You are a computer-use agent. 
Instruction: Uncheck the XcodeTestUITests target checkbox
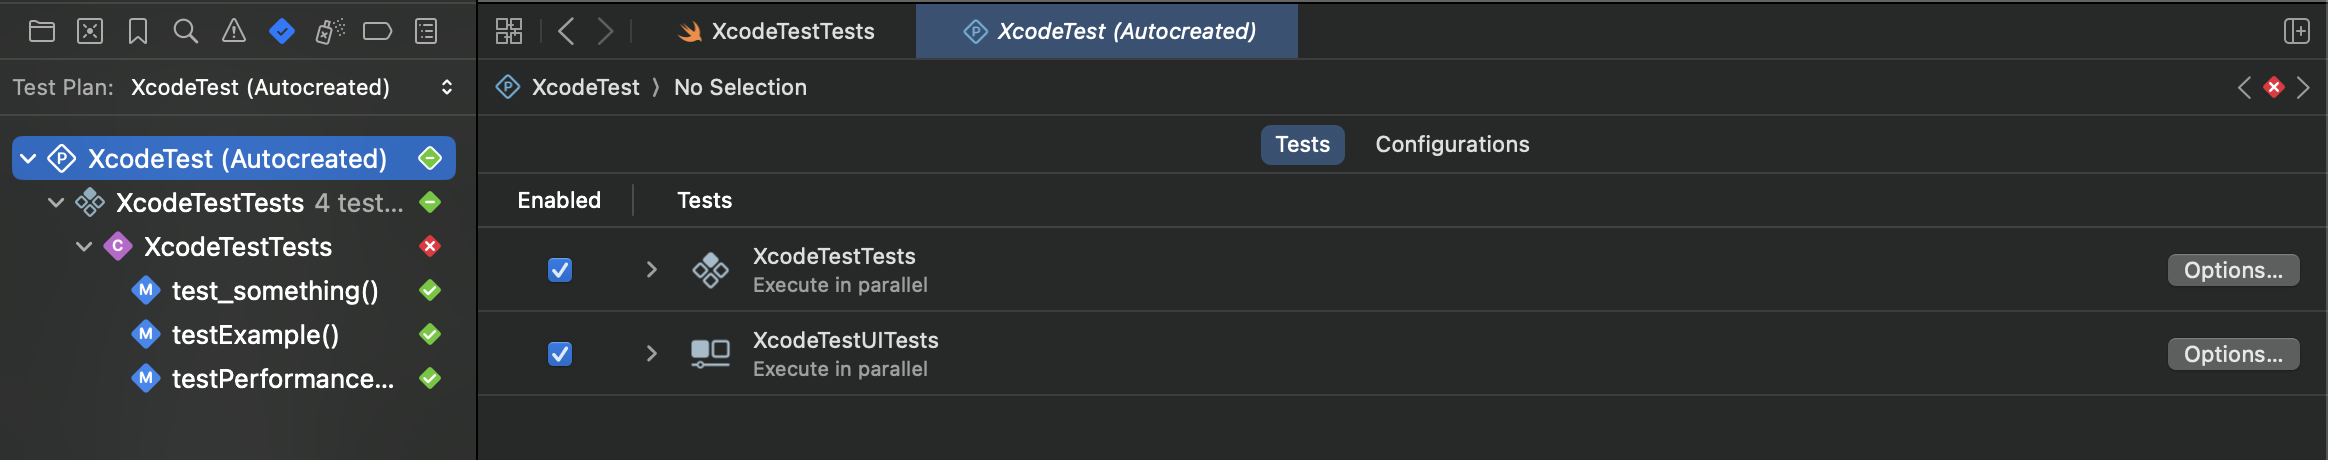(560, 354)
